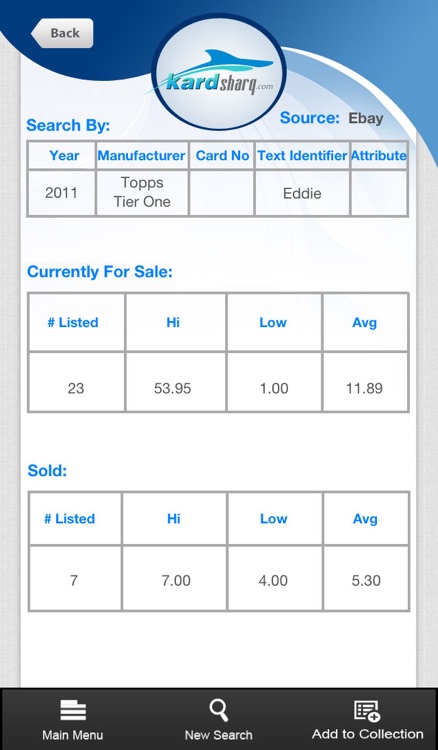Select the Main Menu label
Image resolution: width=438 pixels, height=750 pixels.
[x=73, y=735]
